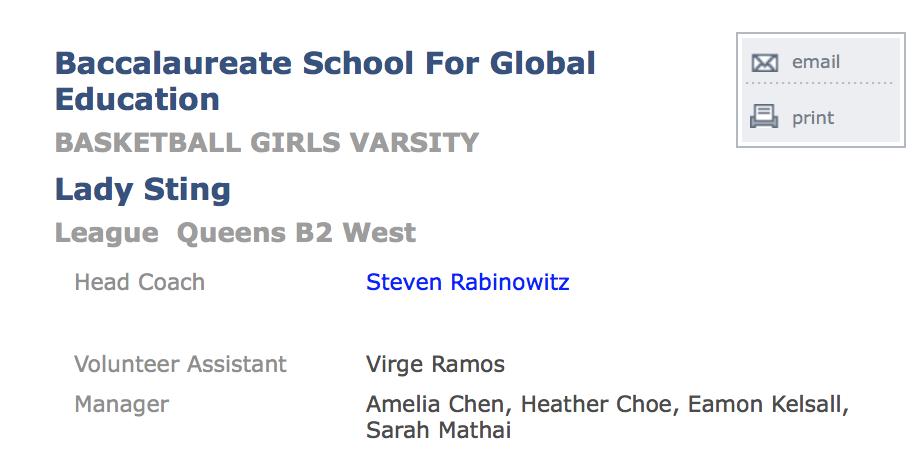Click the Lady Sting team name
This screenshot has height=456, width=914.
[143, 190]
